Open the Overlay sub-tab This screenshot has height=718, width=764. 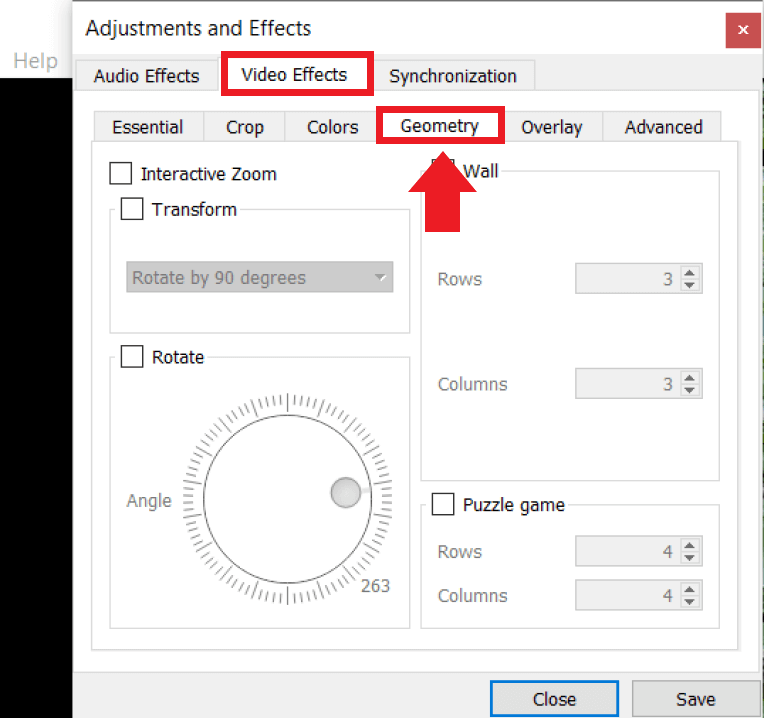551,127
